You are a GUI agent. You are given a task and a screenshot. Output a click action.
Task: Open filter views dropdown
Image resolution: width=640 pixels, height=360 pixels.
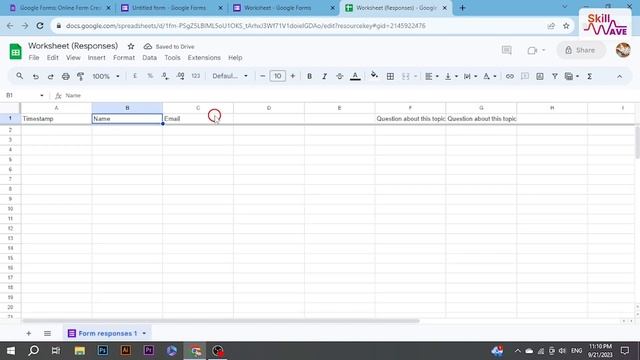coord(571,76)
